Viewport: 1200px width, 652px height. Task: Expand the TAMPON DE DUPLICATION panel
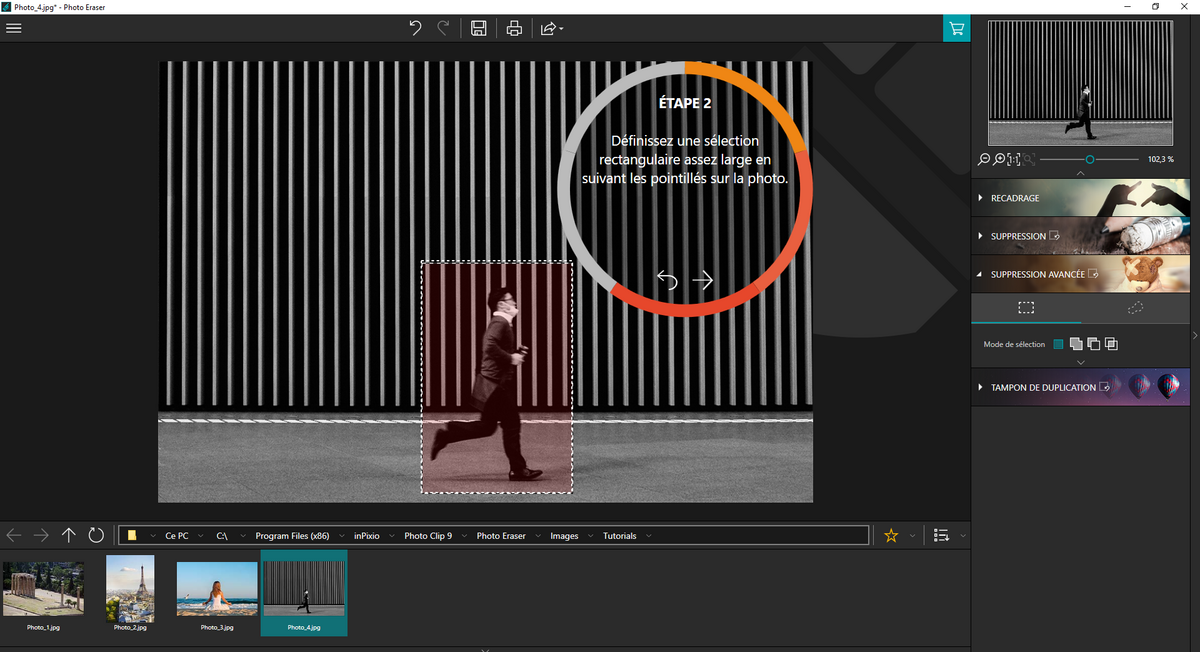tap(1042, 387)
